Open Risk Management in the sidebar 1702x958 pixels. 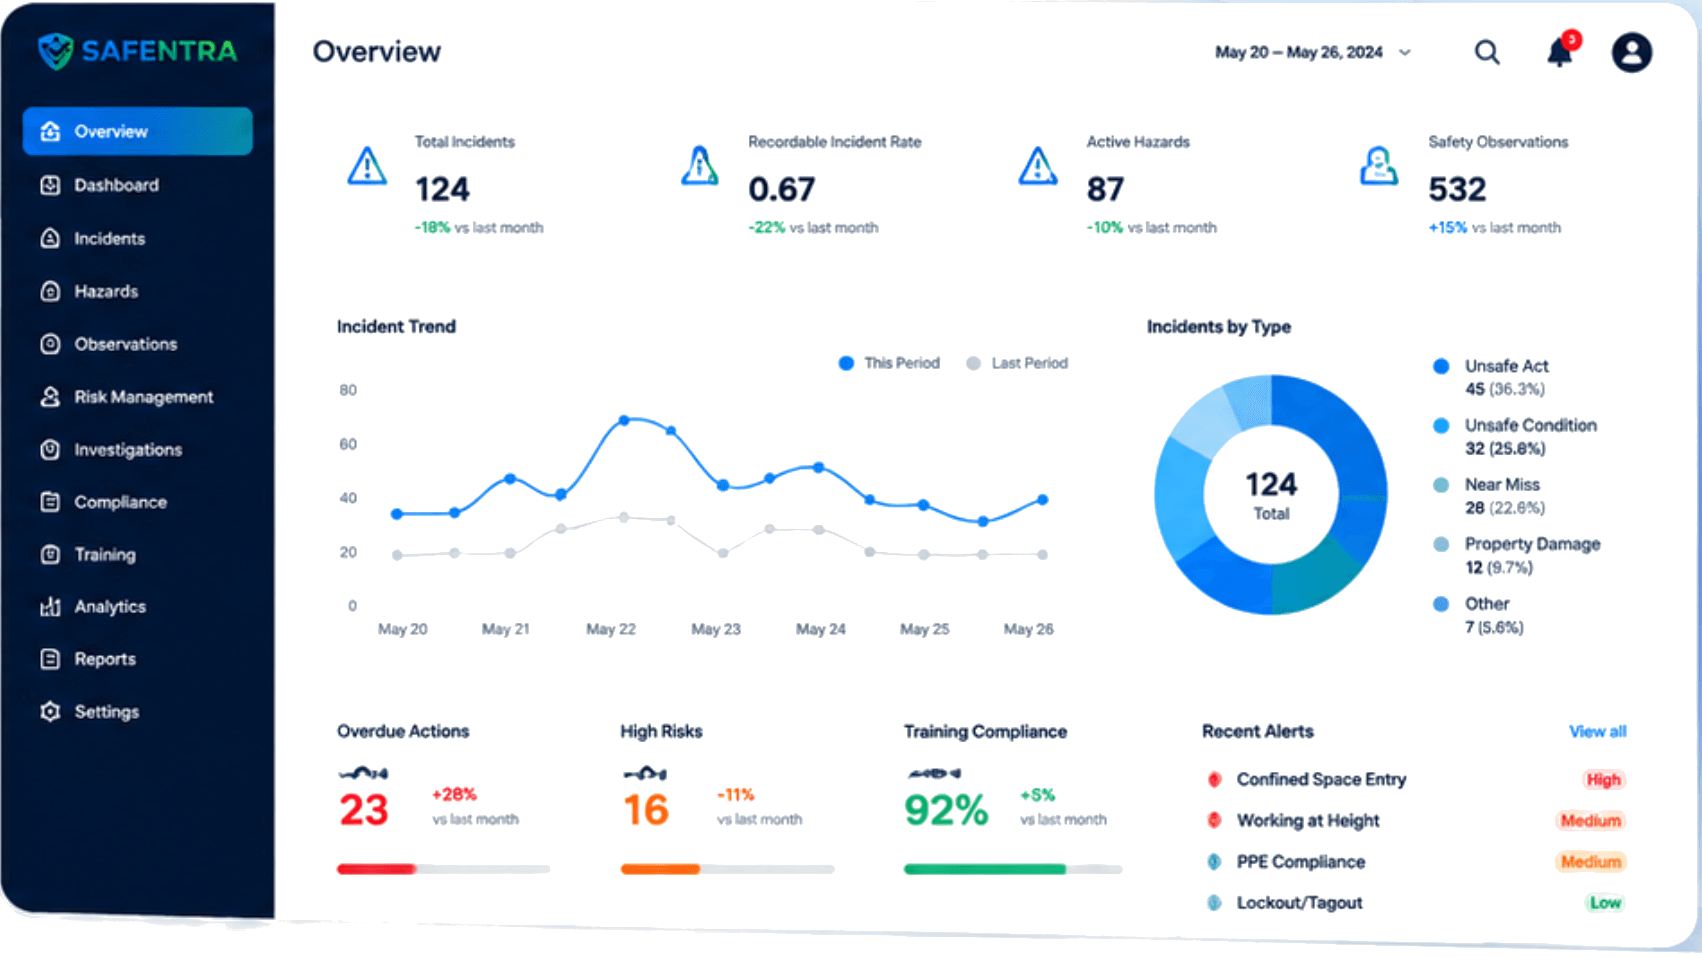click(x=144, y=397)
